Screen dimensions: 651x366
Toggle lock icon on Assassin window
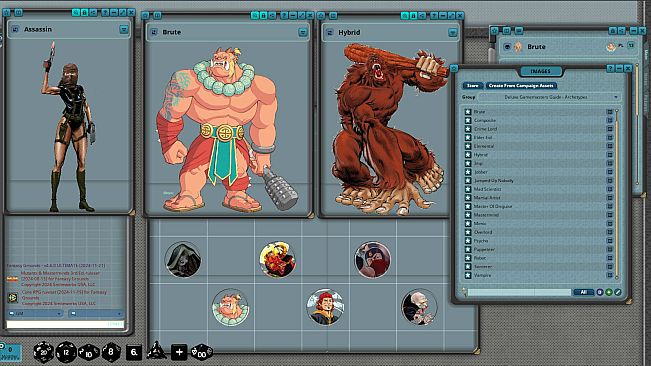[84, 13]
